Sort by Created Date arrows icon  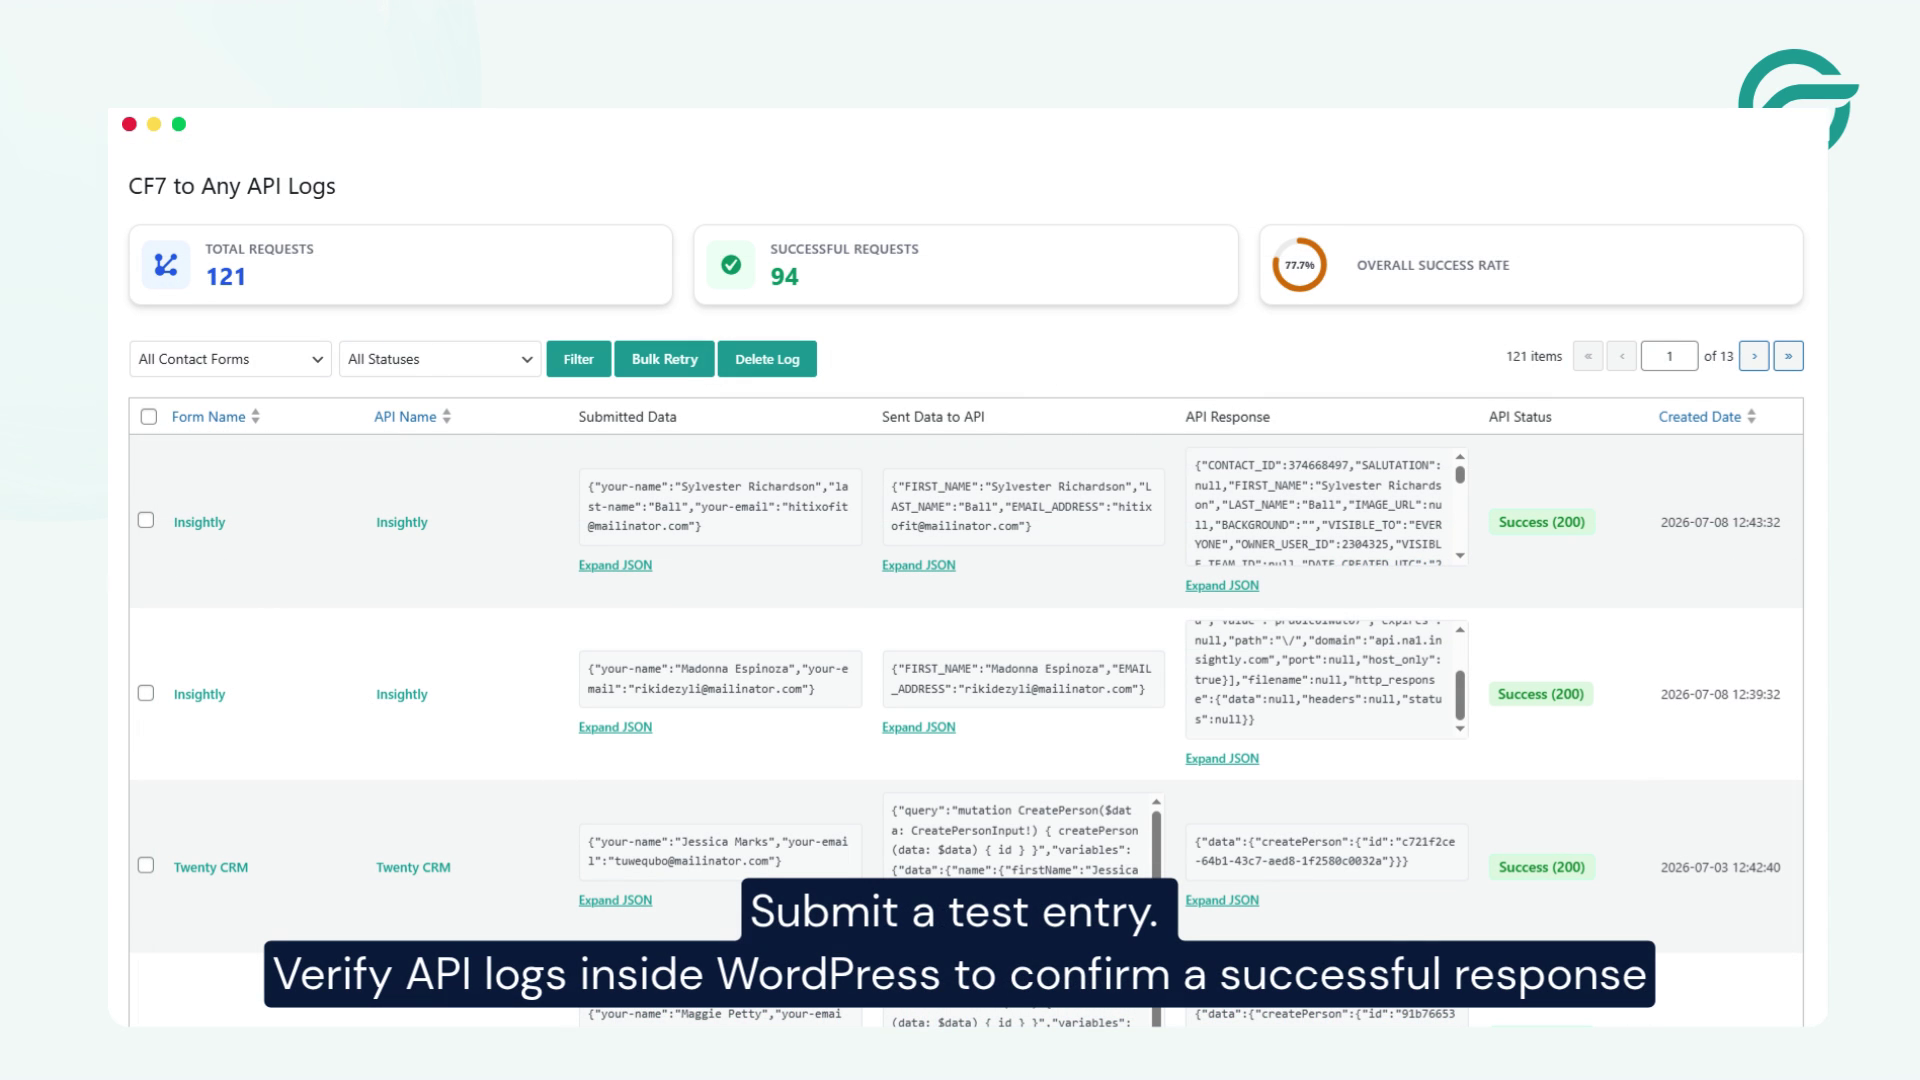[1751, 417]
